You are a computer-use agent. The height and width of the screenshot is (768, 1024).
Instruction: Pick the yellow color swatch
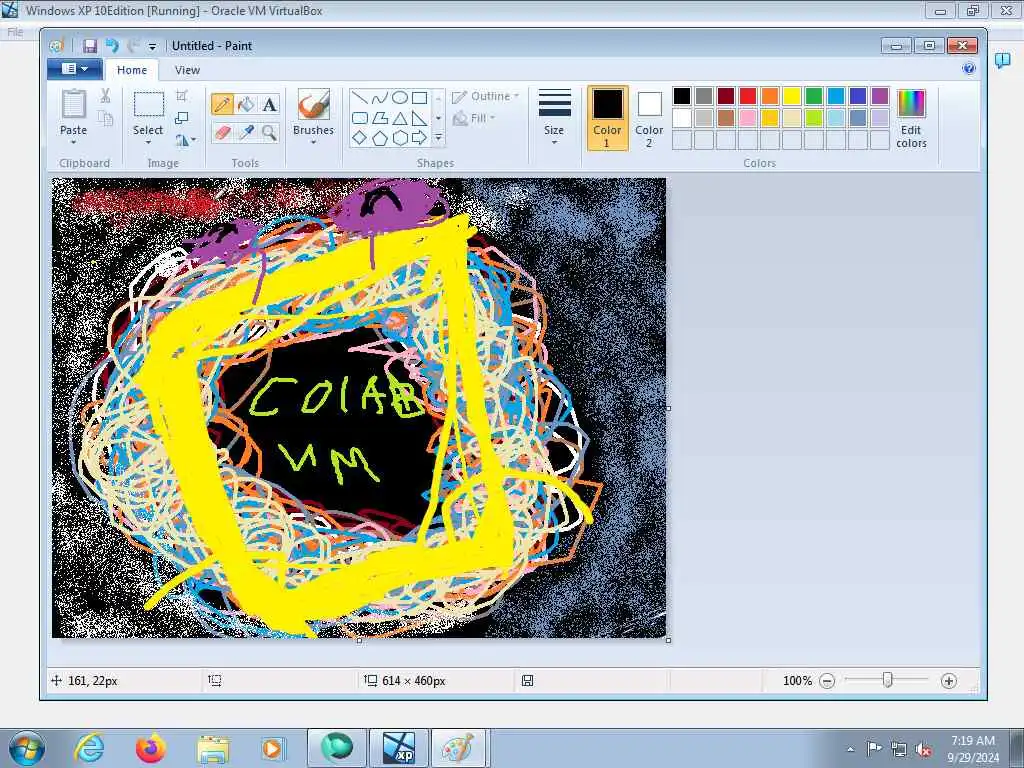(x=792, y=96)
